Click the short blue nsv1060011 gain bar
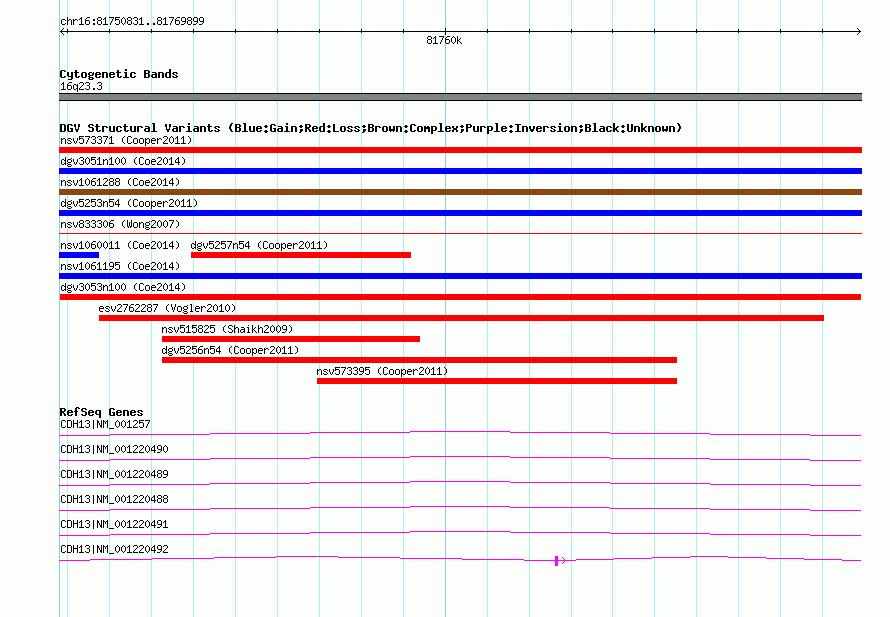This screenshot has width=890, height=617. [79, 255]
